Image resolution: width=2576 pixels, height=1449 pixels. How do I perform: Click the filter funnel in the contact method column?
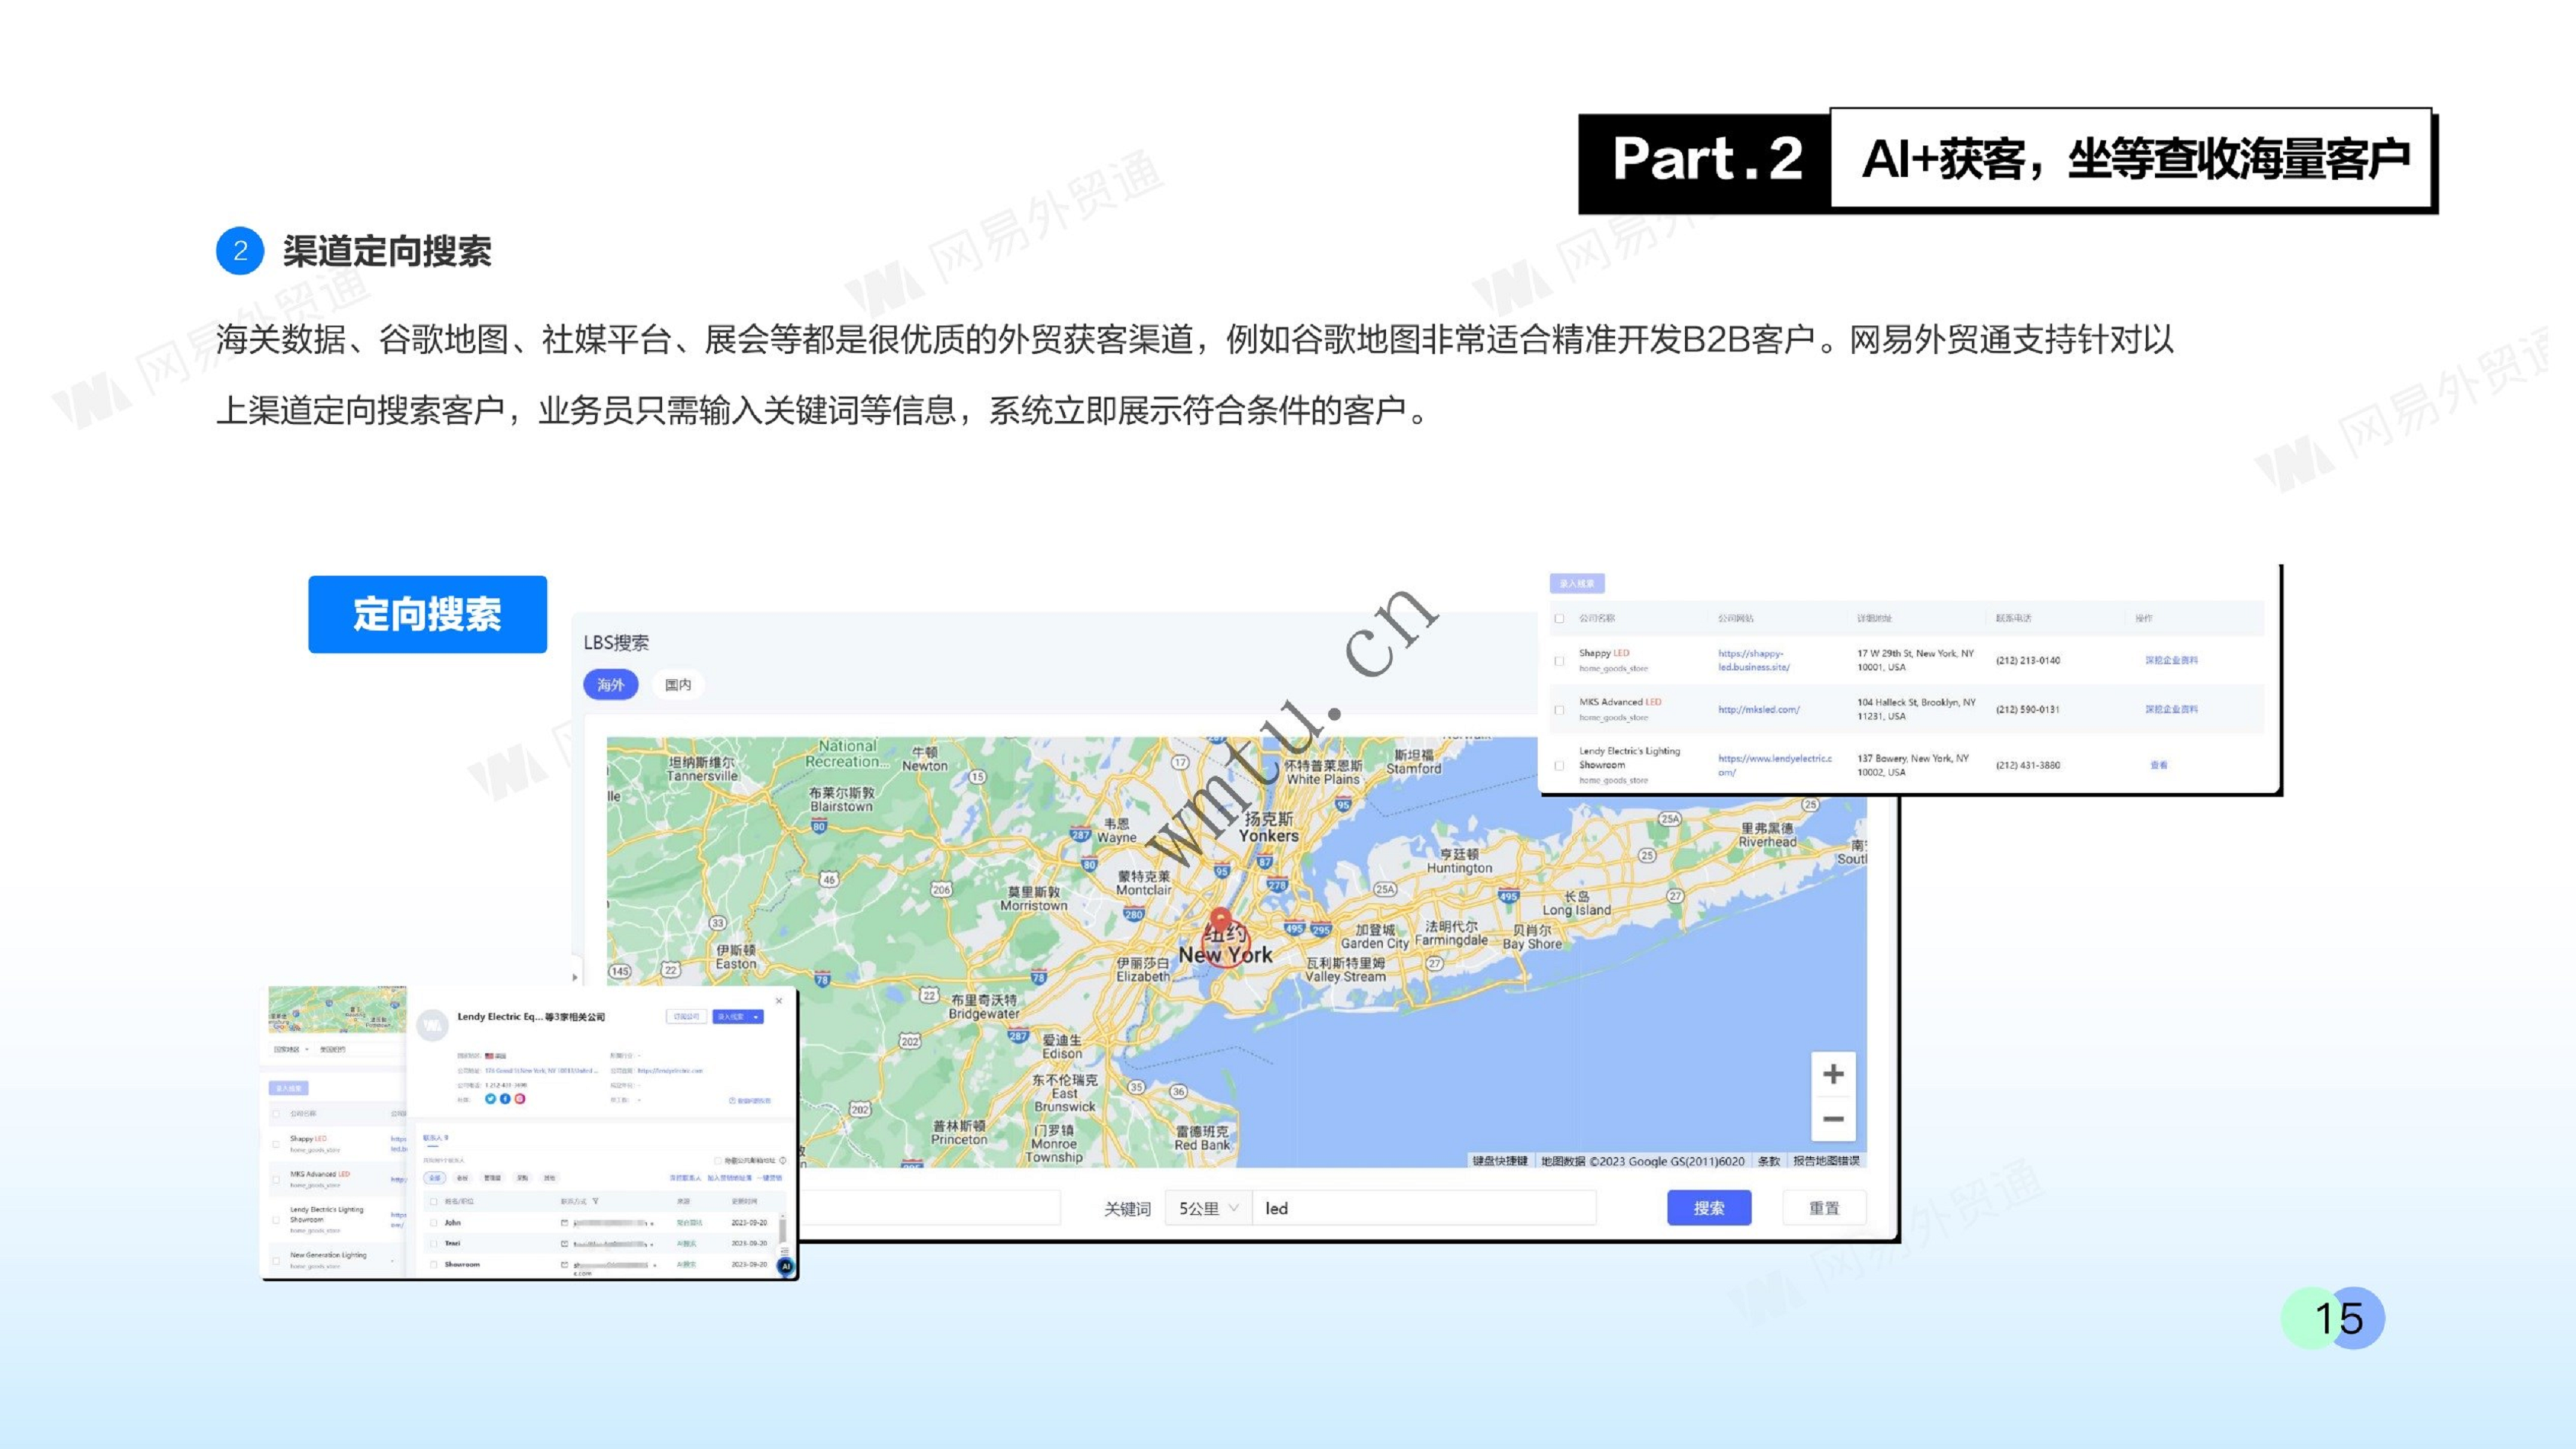click(x=596, y=1201)
